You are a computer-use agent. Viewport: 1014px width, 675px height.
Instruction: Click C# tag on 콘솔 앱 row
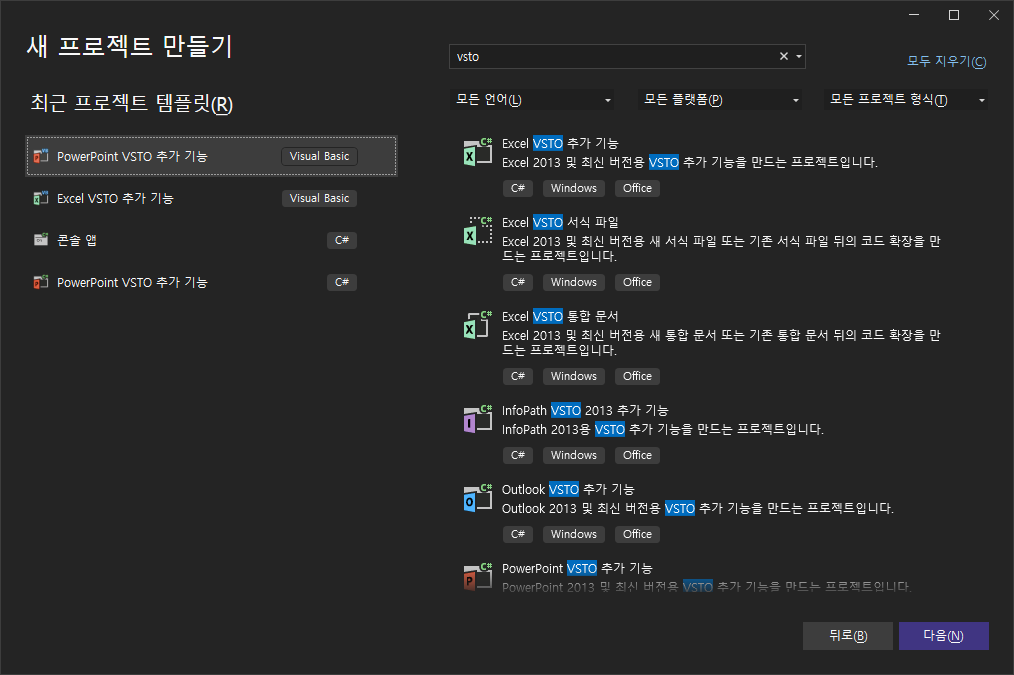coord(342,240)
